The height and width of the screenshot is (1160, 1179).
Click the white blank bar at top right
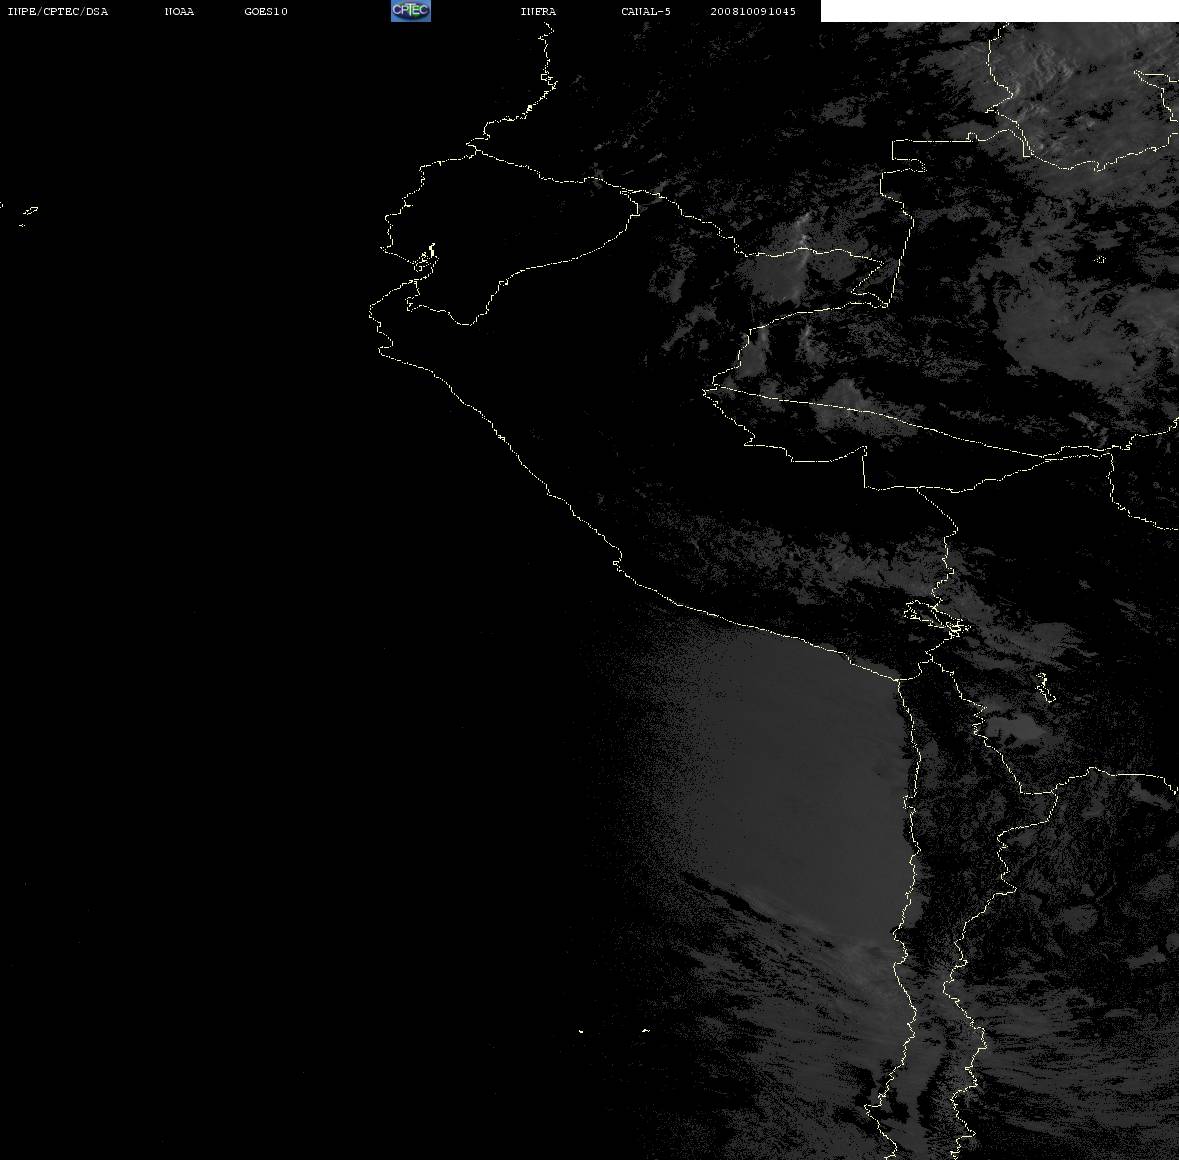[999, 11]
